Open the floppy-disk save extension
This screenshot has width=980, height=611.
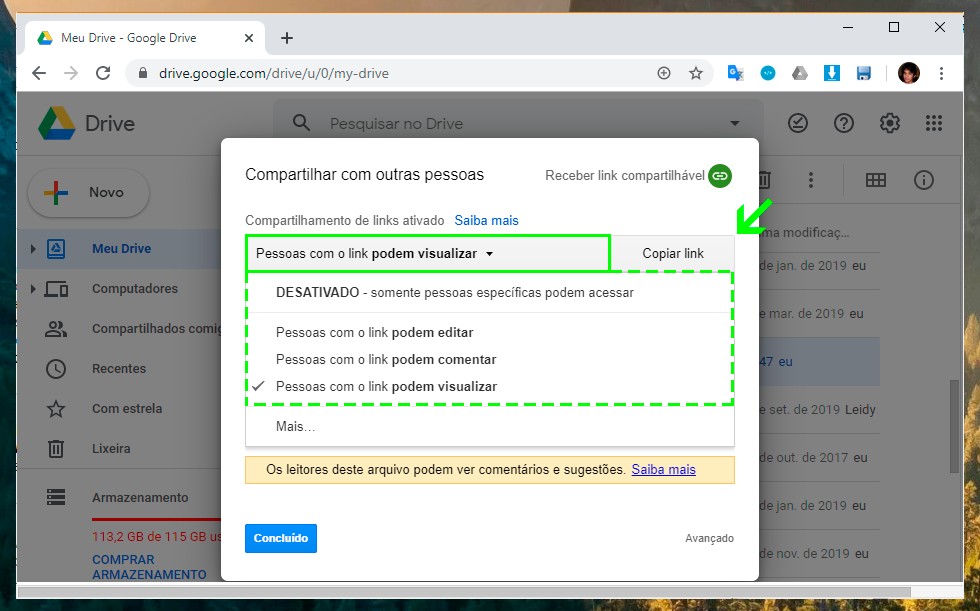(x=864, y=73)
